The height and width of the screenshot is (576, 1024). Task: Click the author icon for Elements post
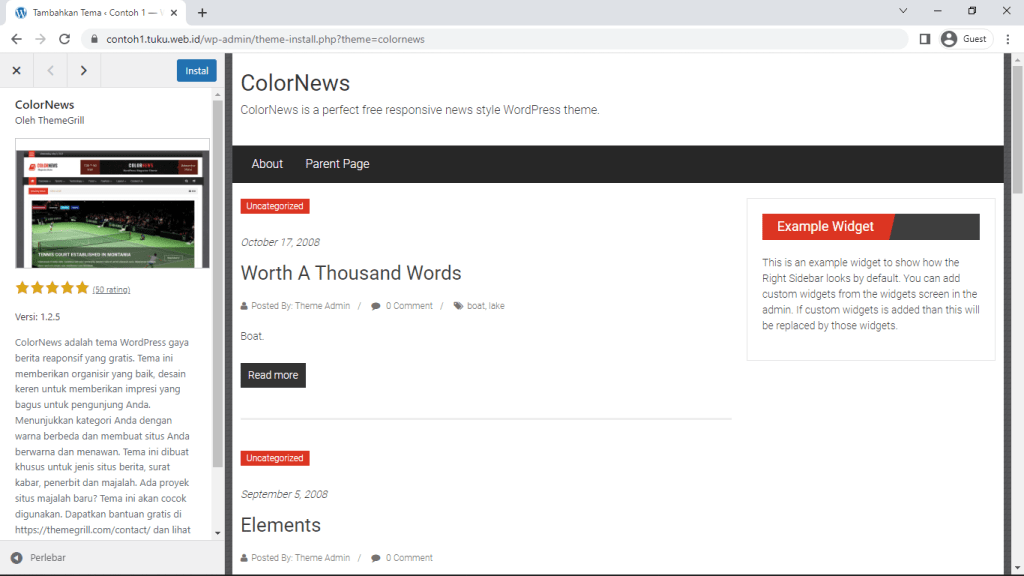(x=244, y=558)
